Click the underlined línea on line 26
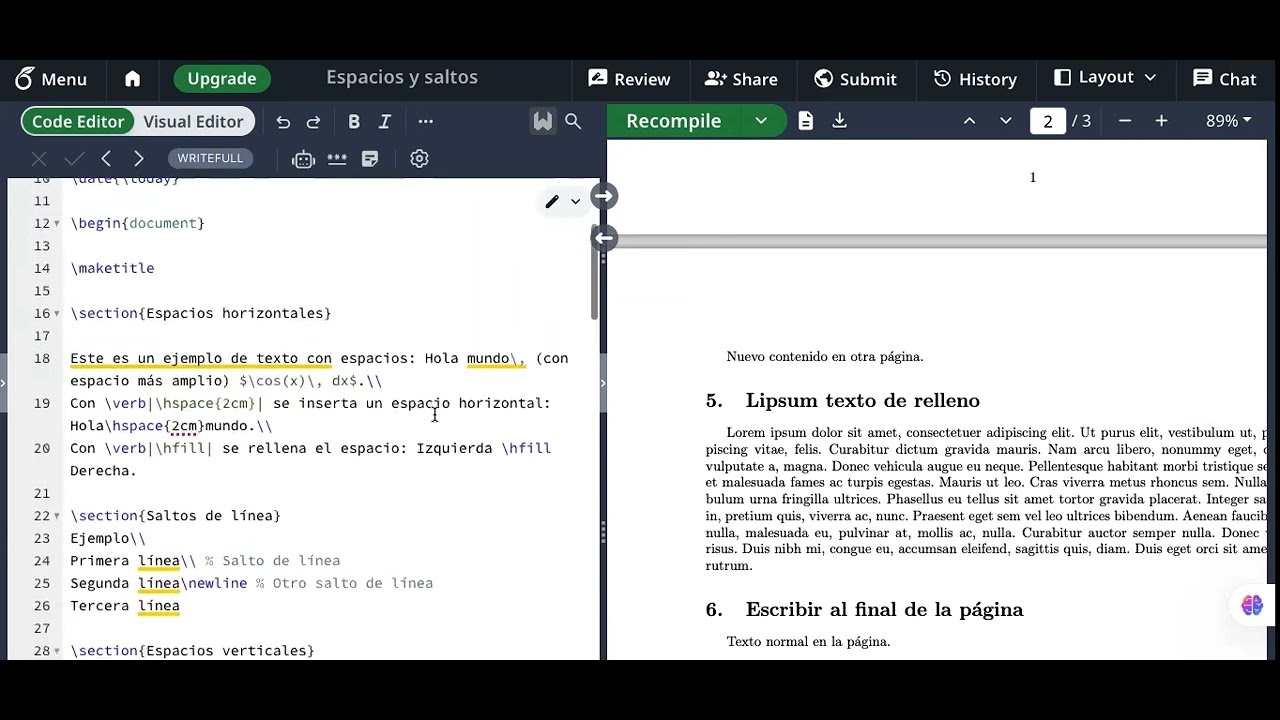 159,606
